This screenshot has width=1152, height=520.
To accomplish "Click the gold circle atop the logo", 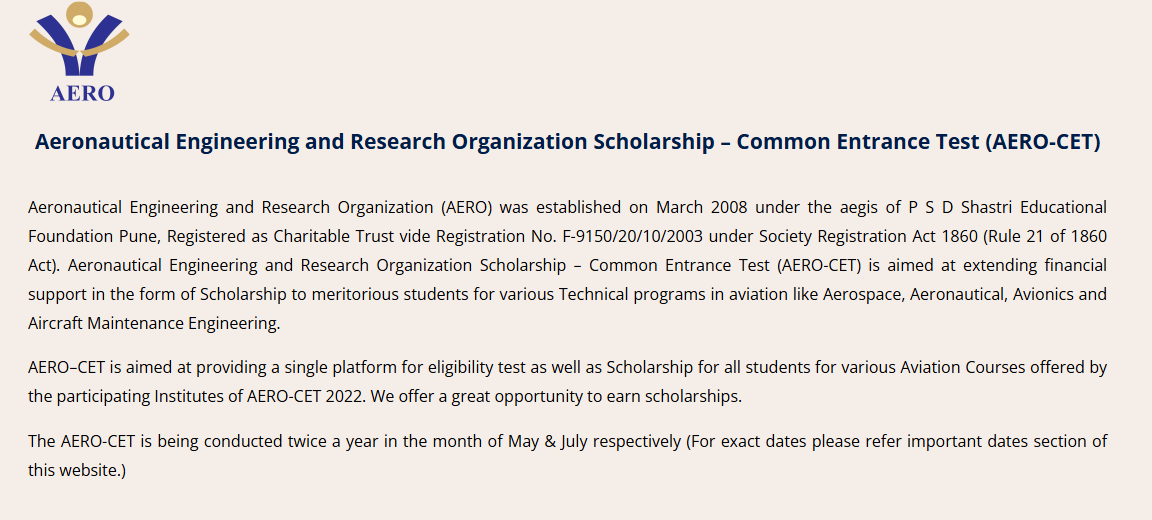I will click(80, 14).
